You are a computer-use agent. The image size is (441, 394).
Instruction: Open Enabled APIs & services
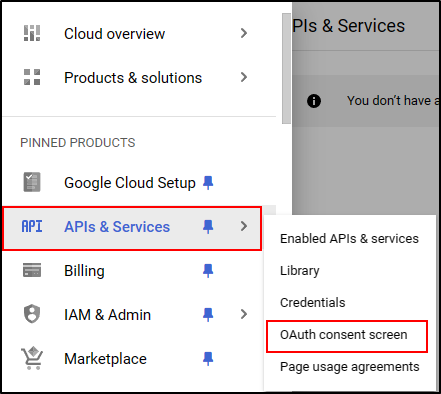[x=349, y=239]
